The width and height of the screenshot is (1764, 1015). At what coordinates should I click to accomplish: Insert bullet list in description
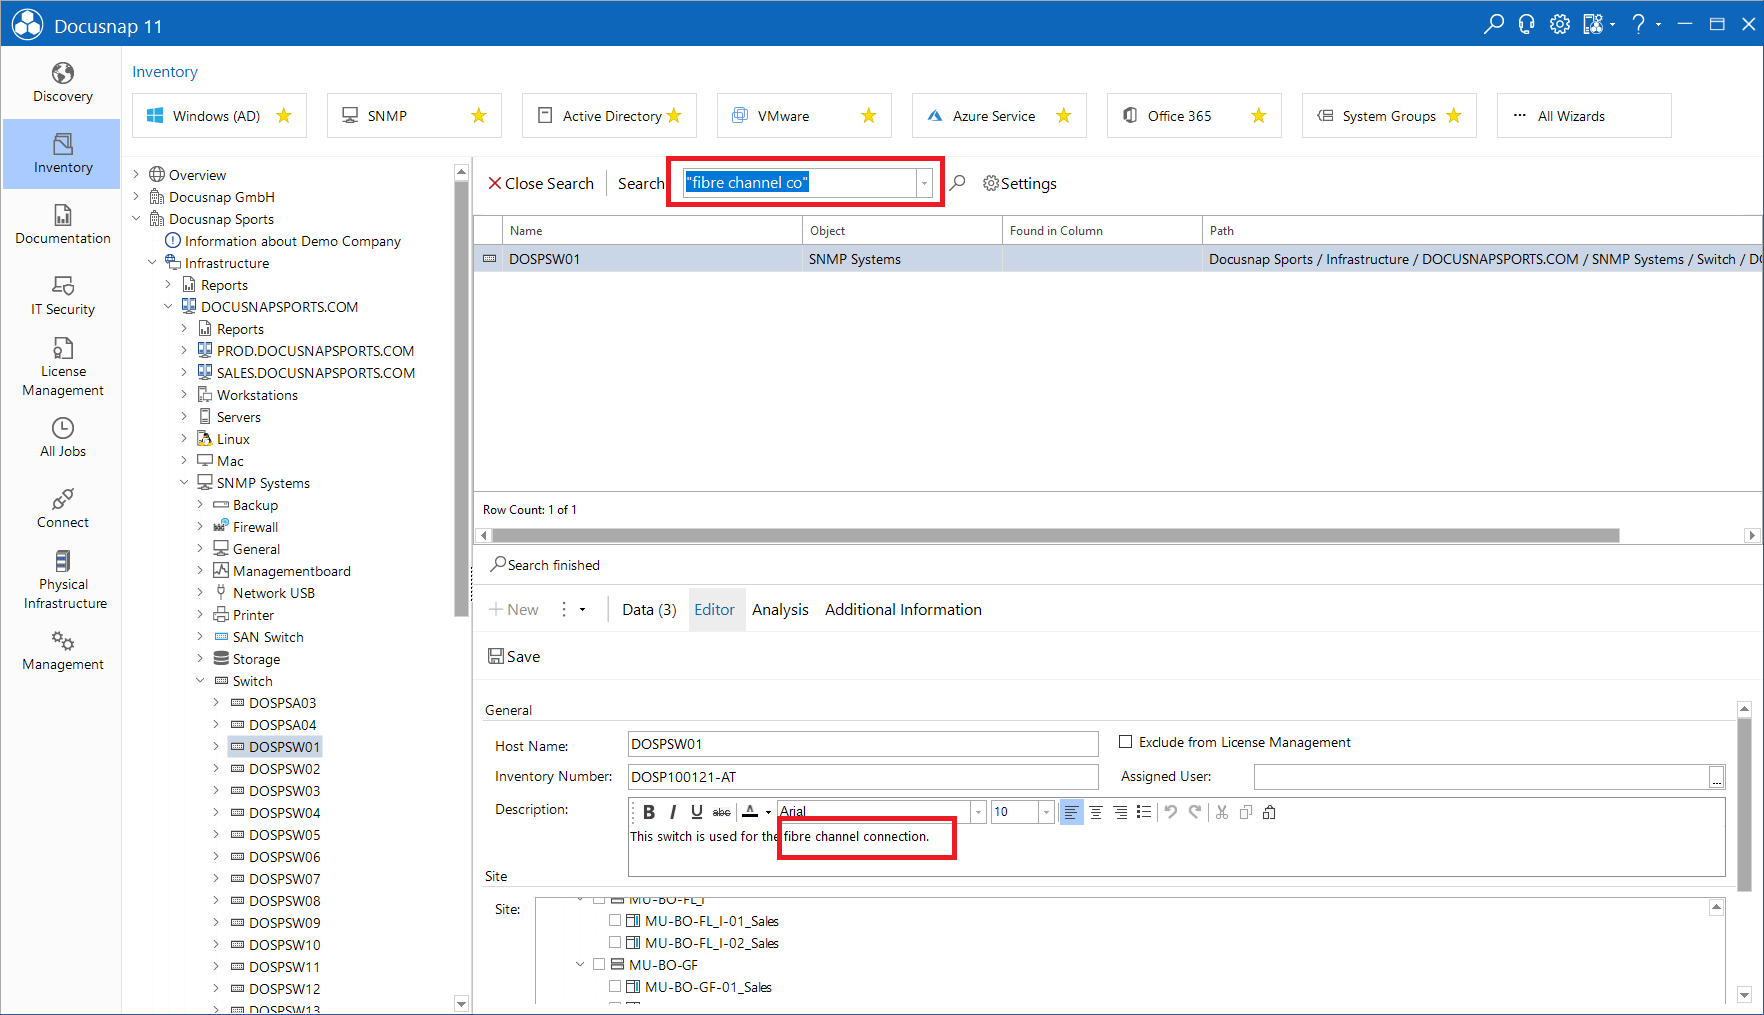[x=1144, y=812]
